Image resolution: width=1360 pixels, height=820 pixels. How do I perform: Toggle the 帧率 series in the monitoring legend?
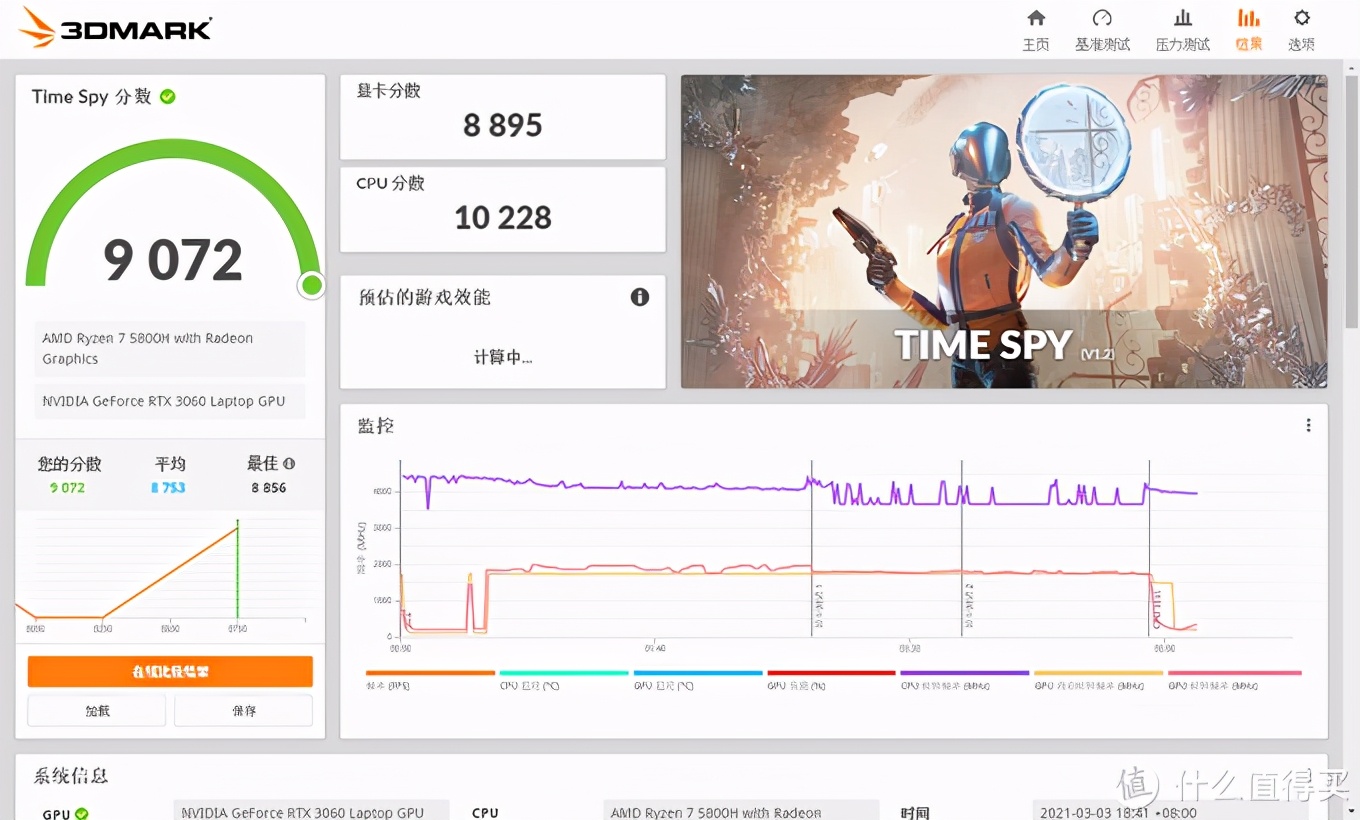(x=430, y=678)
